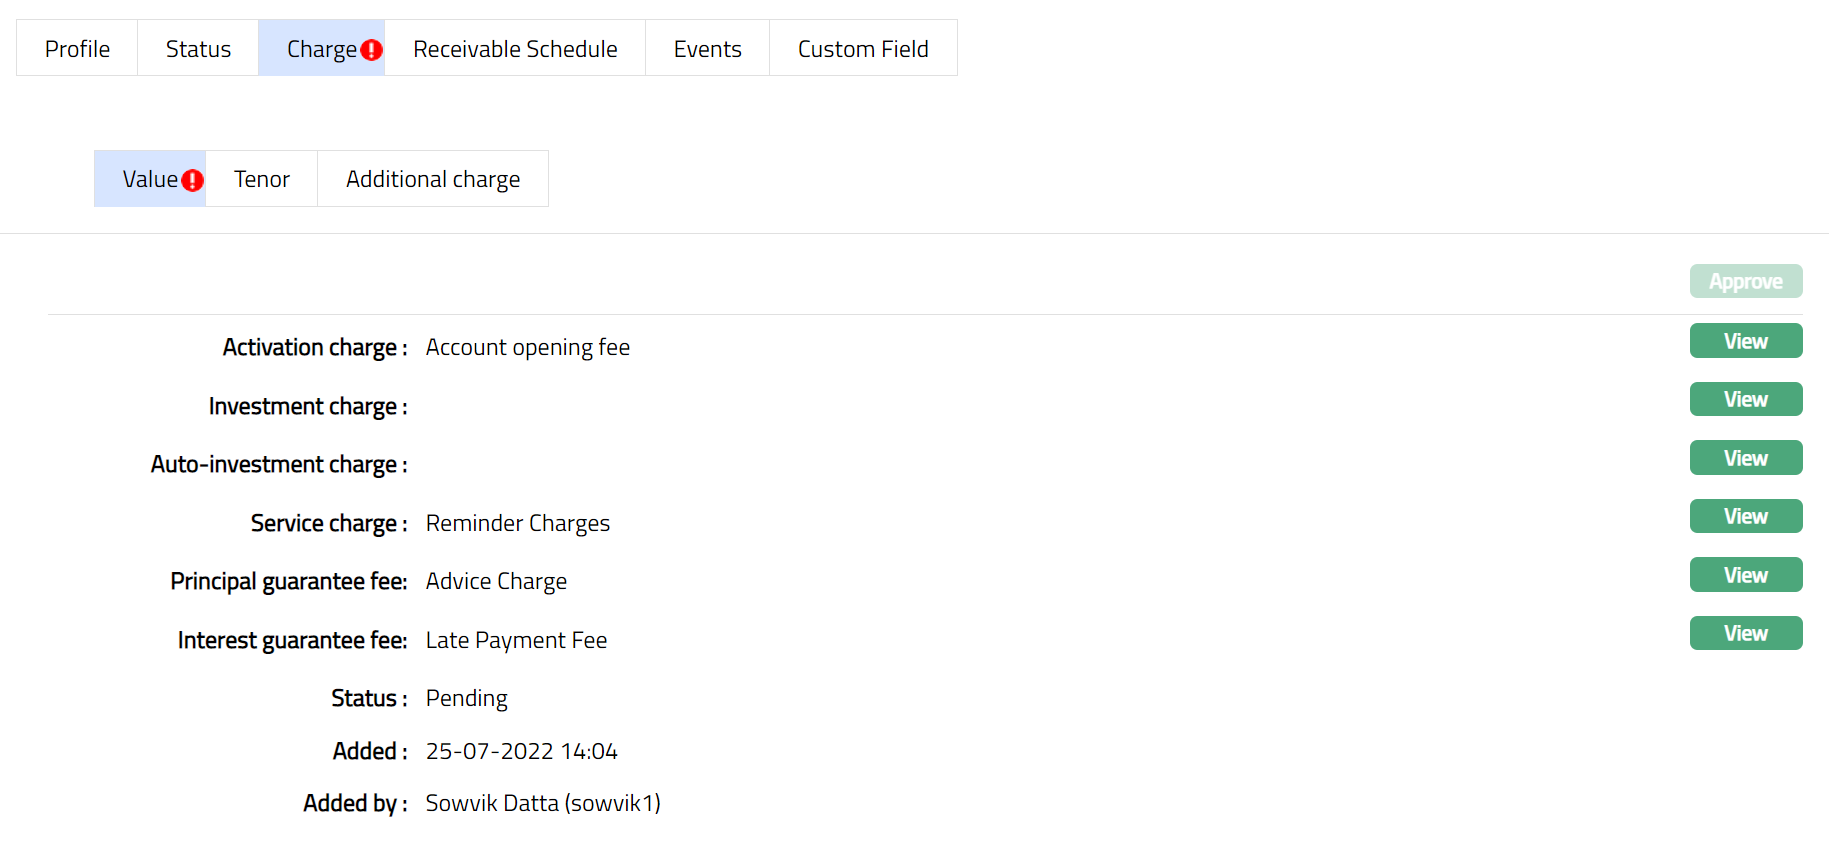The height and width of the screenshot is (841, 1829).
Task: View the Service charge row
Action: pos(1745,516)
